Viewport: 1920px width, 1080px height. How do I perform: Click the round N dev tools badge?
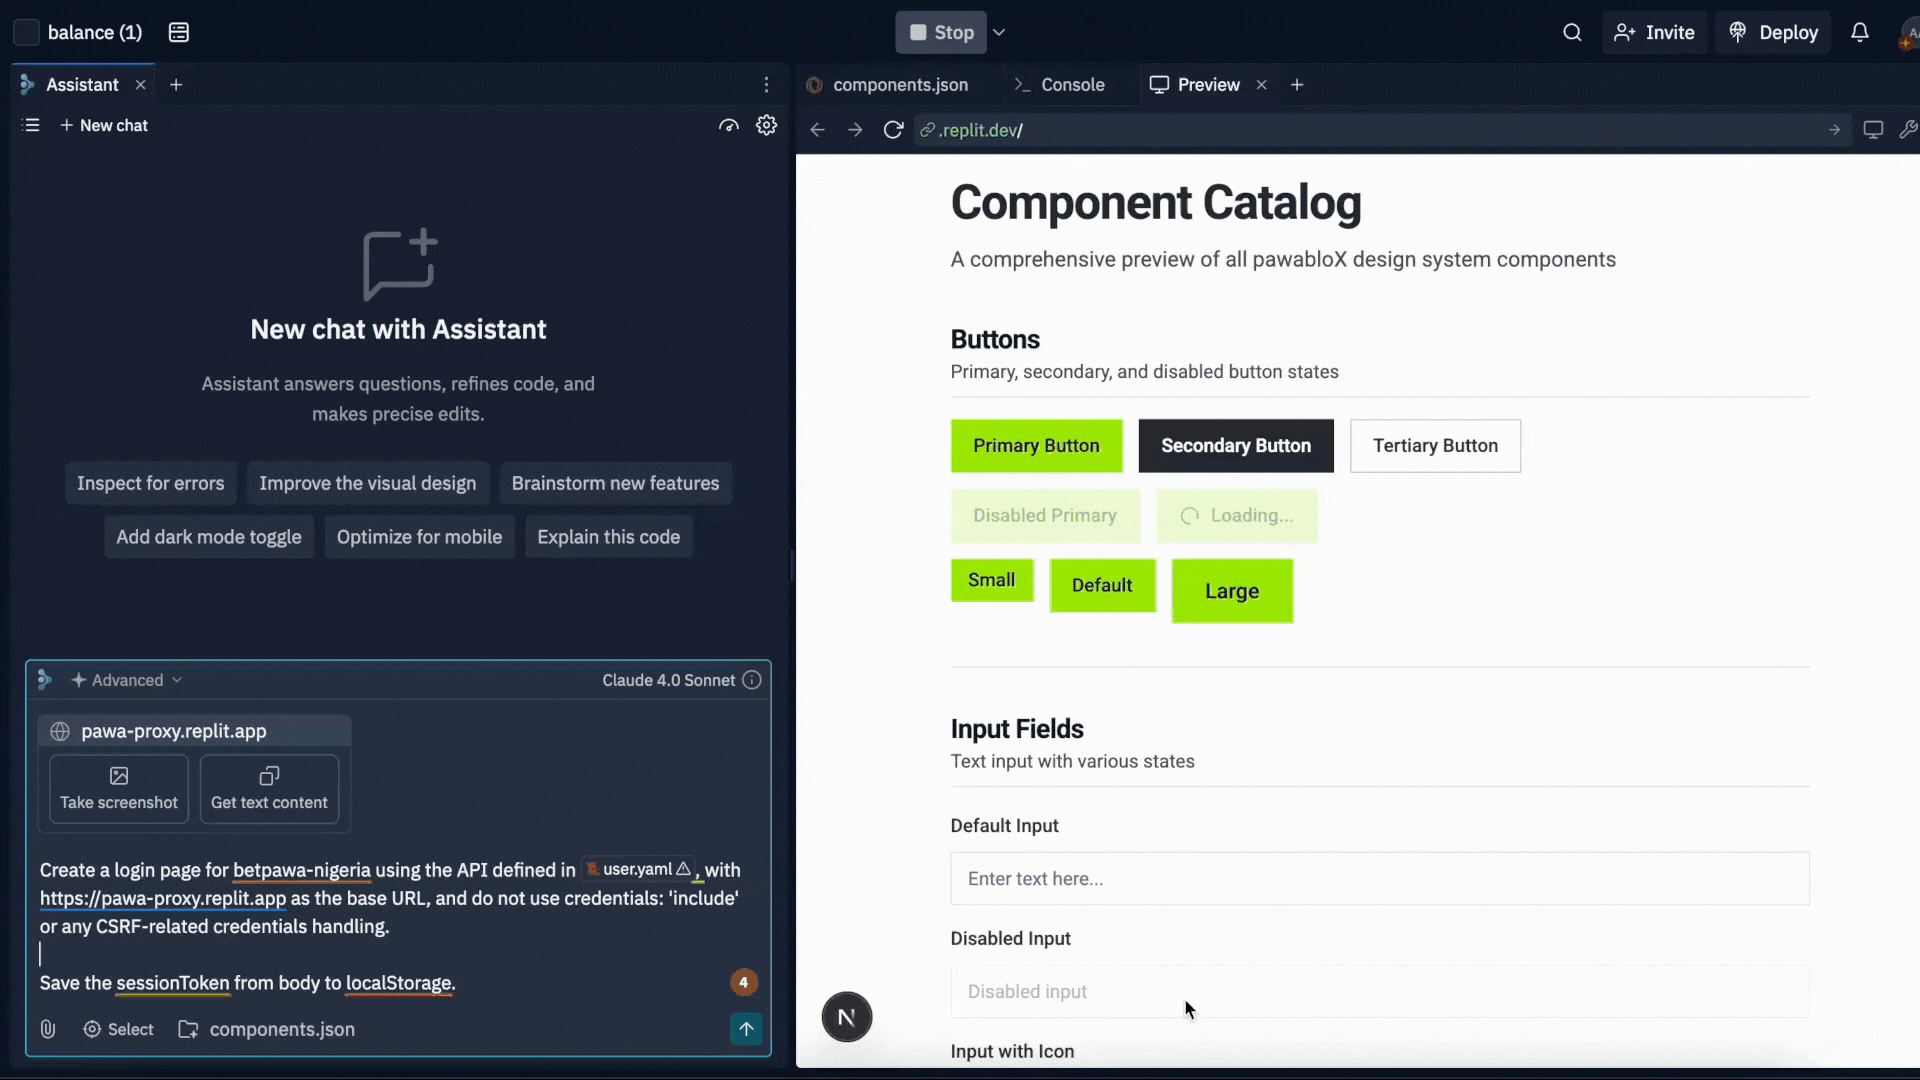tap(847, 1017)
